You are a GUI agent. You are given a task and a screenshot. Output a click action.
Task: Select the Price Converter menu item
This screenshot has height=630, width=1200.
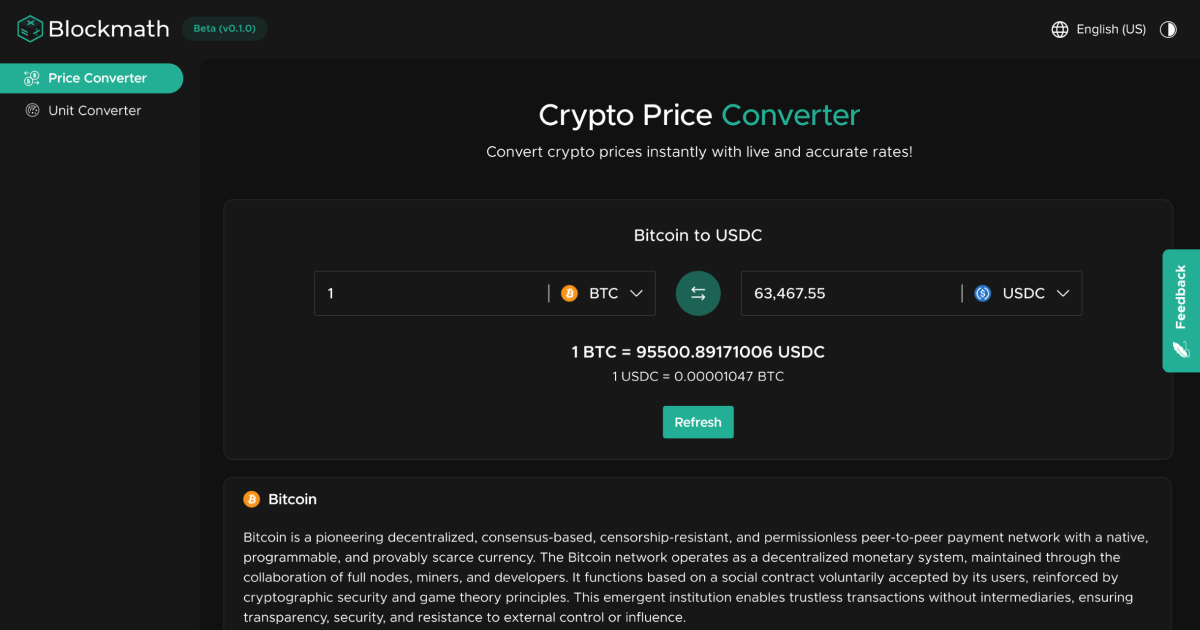[97, 78]
